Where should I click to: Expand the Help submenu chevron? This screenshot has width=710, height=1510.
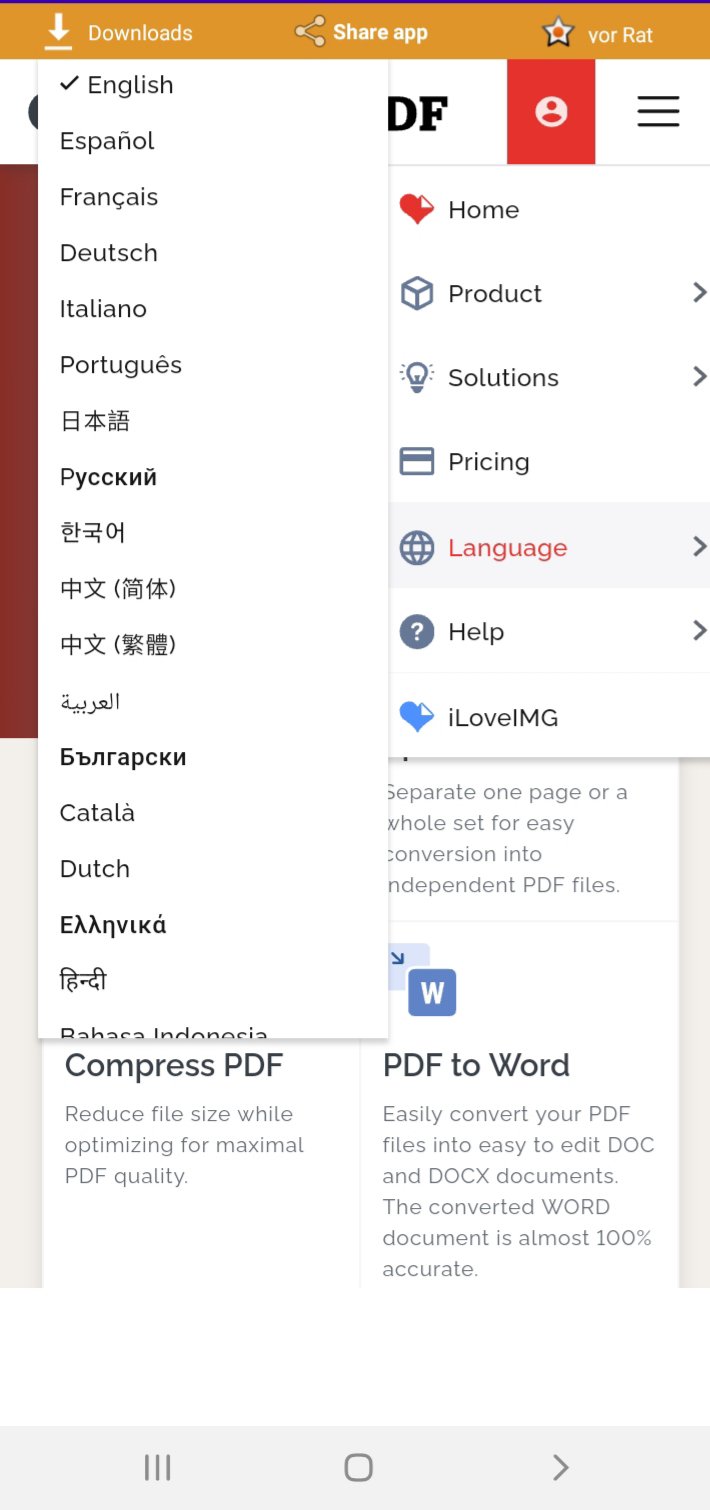coord(699,630)
